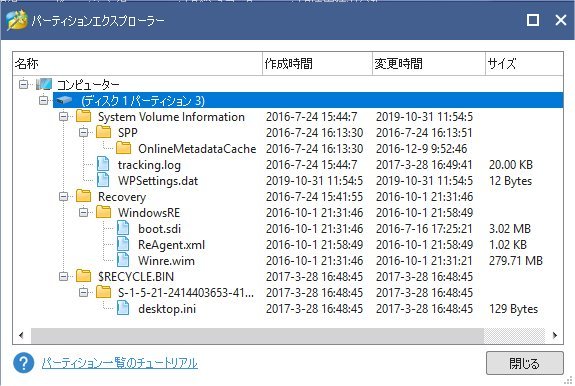
Task: Select the S-1-5-21-2414403653-41... label
Action: pyautogui.click(x=186, y=293)
